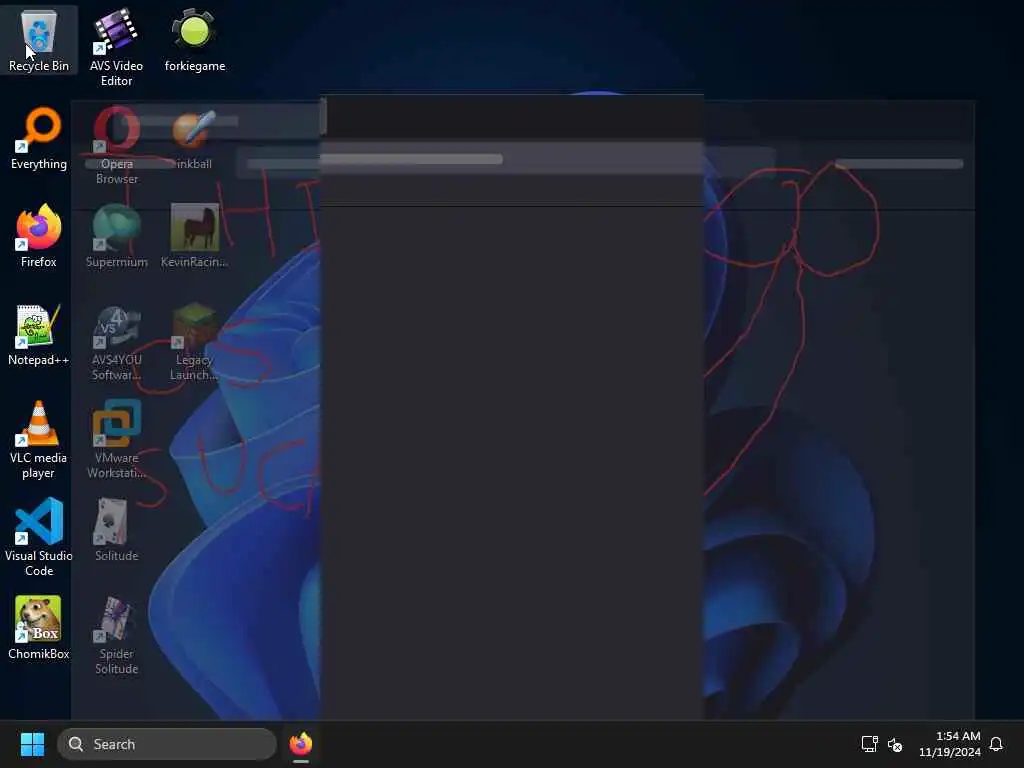
Task: Open the Windows Start menu
Action: point(32,744)
